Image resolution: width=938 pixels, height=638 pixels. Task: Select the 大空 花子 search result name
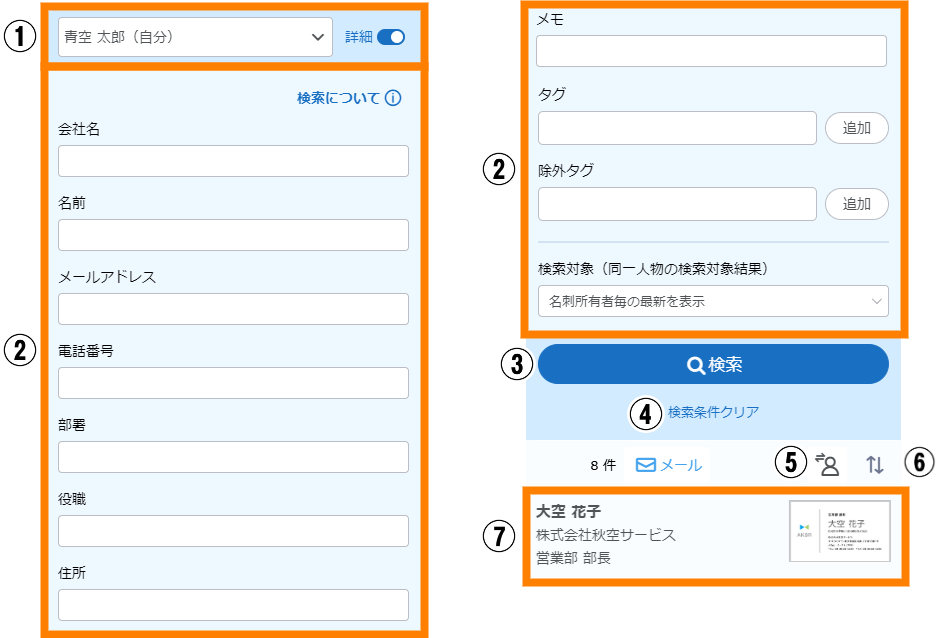[x=568, y=512]
